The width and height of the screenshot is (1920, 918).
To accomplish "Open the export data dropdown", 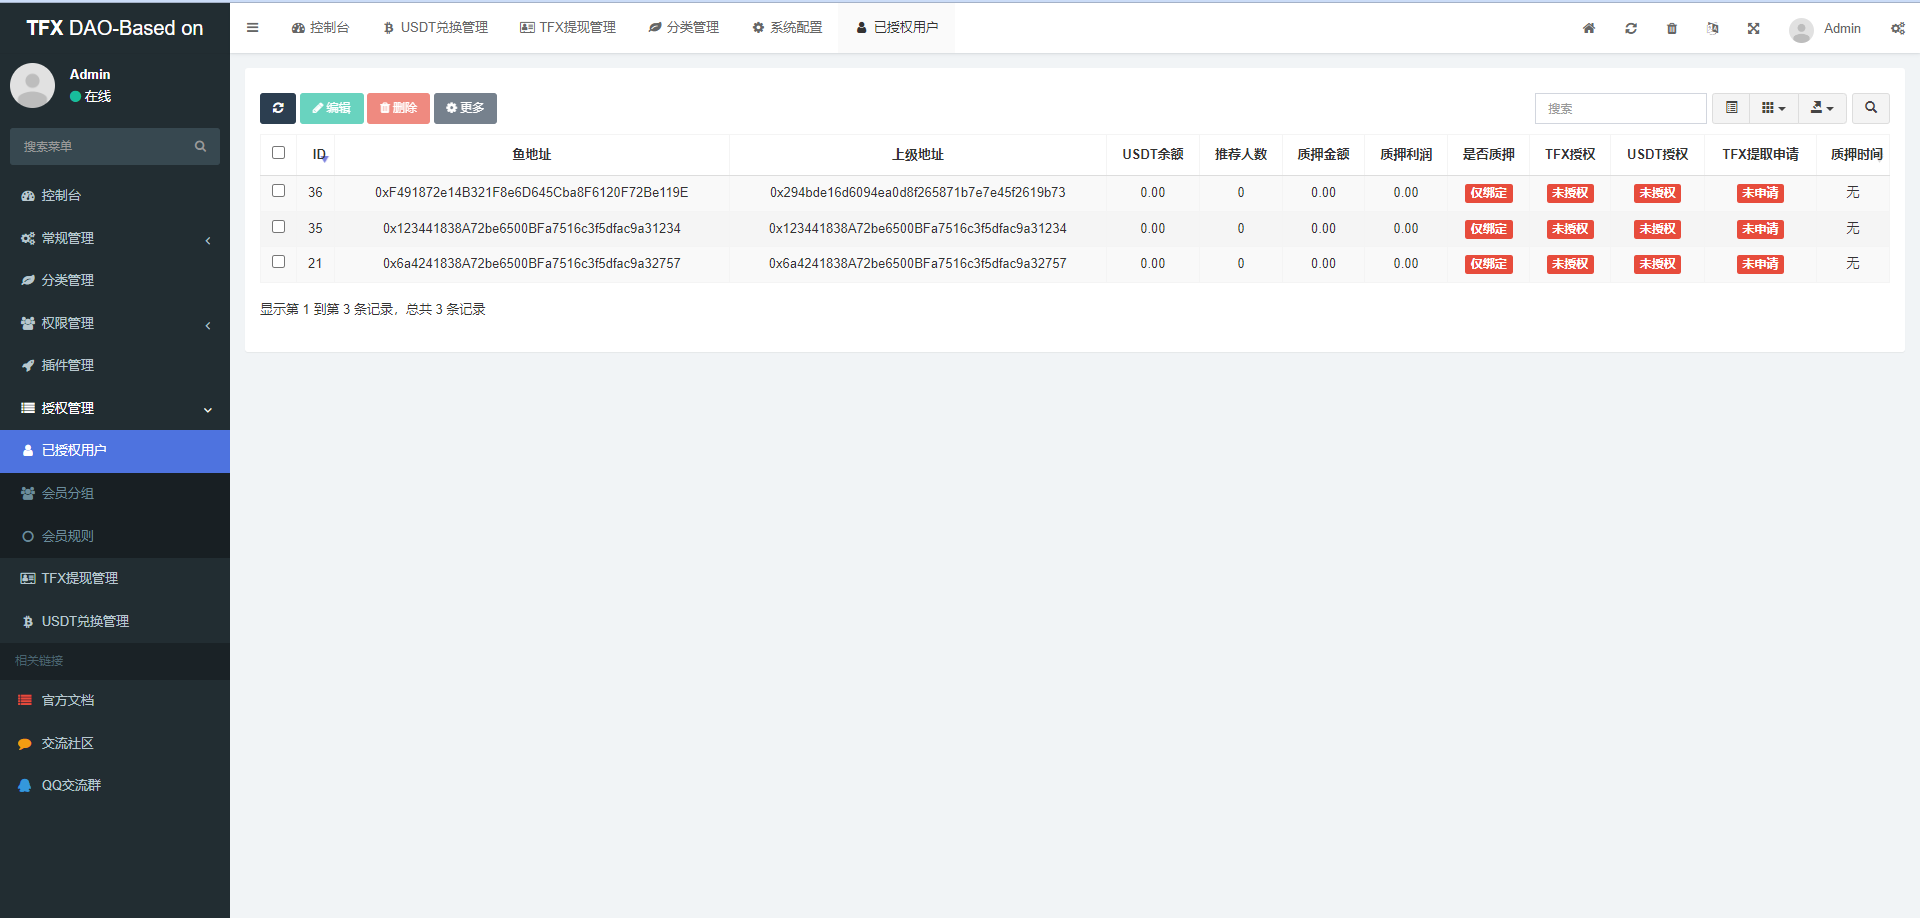I will click(x=1822, y=108).
